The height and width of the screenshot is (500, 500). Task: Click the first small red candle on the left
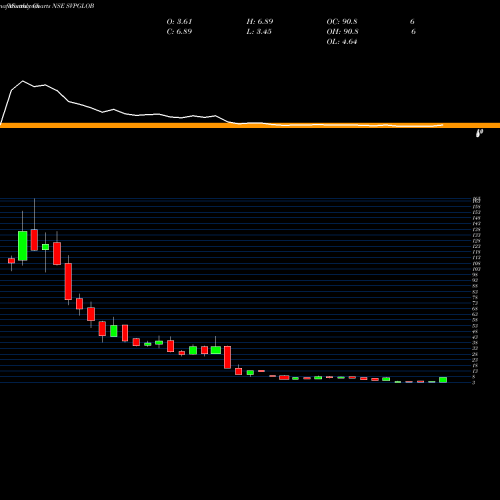click(x=11, y=261)
